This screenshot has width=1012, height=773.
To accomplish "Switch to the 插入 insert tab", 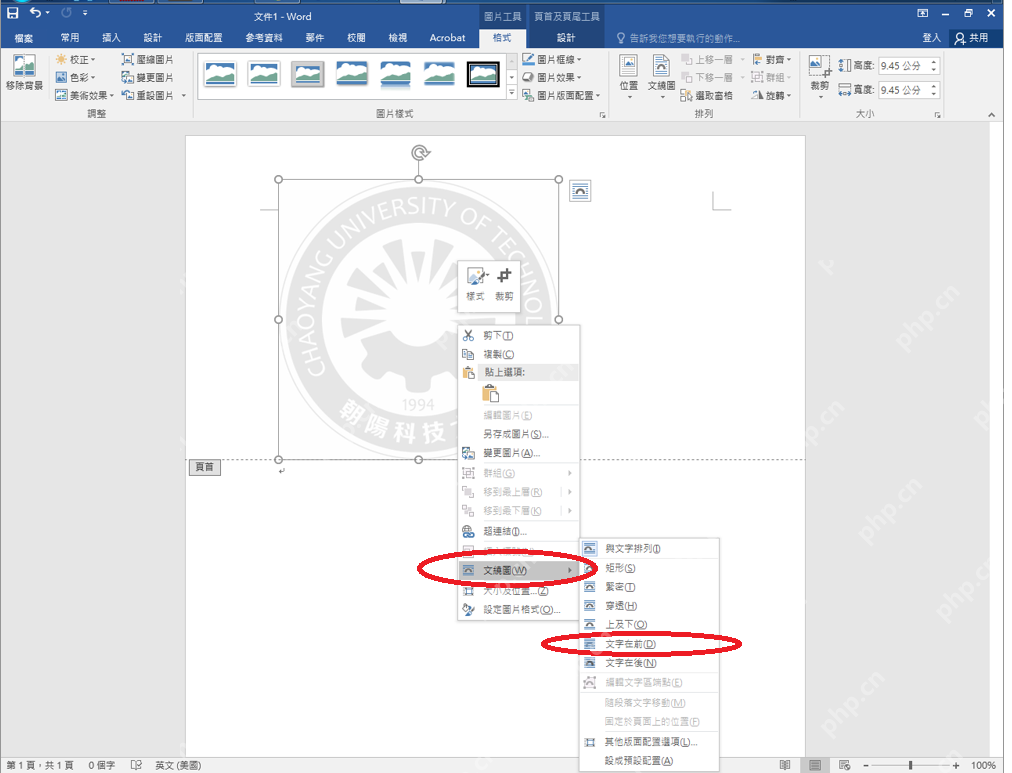I will (111, 38).
